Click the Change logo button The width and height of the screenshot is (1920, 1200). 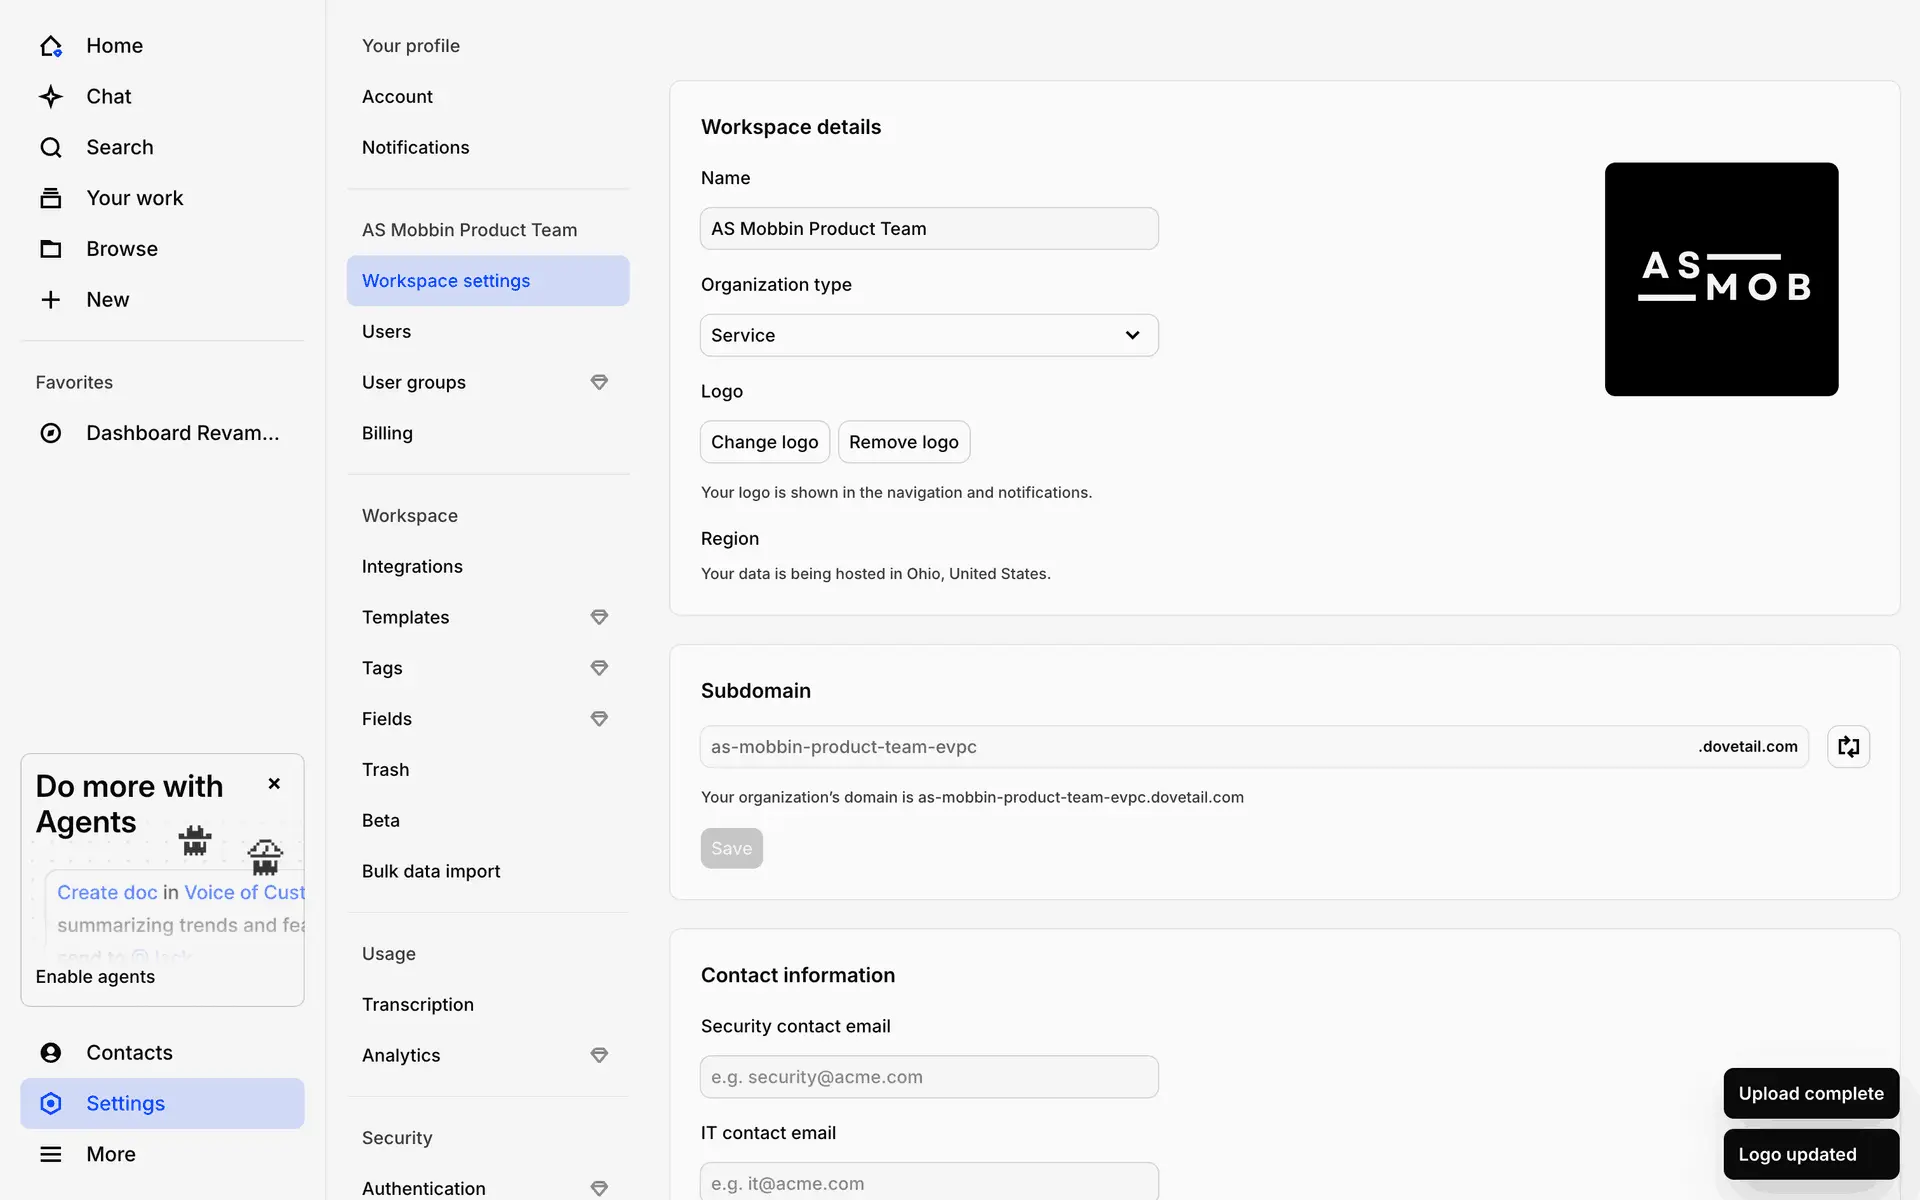click(764, 442)
